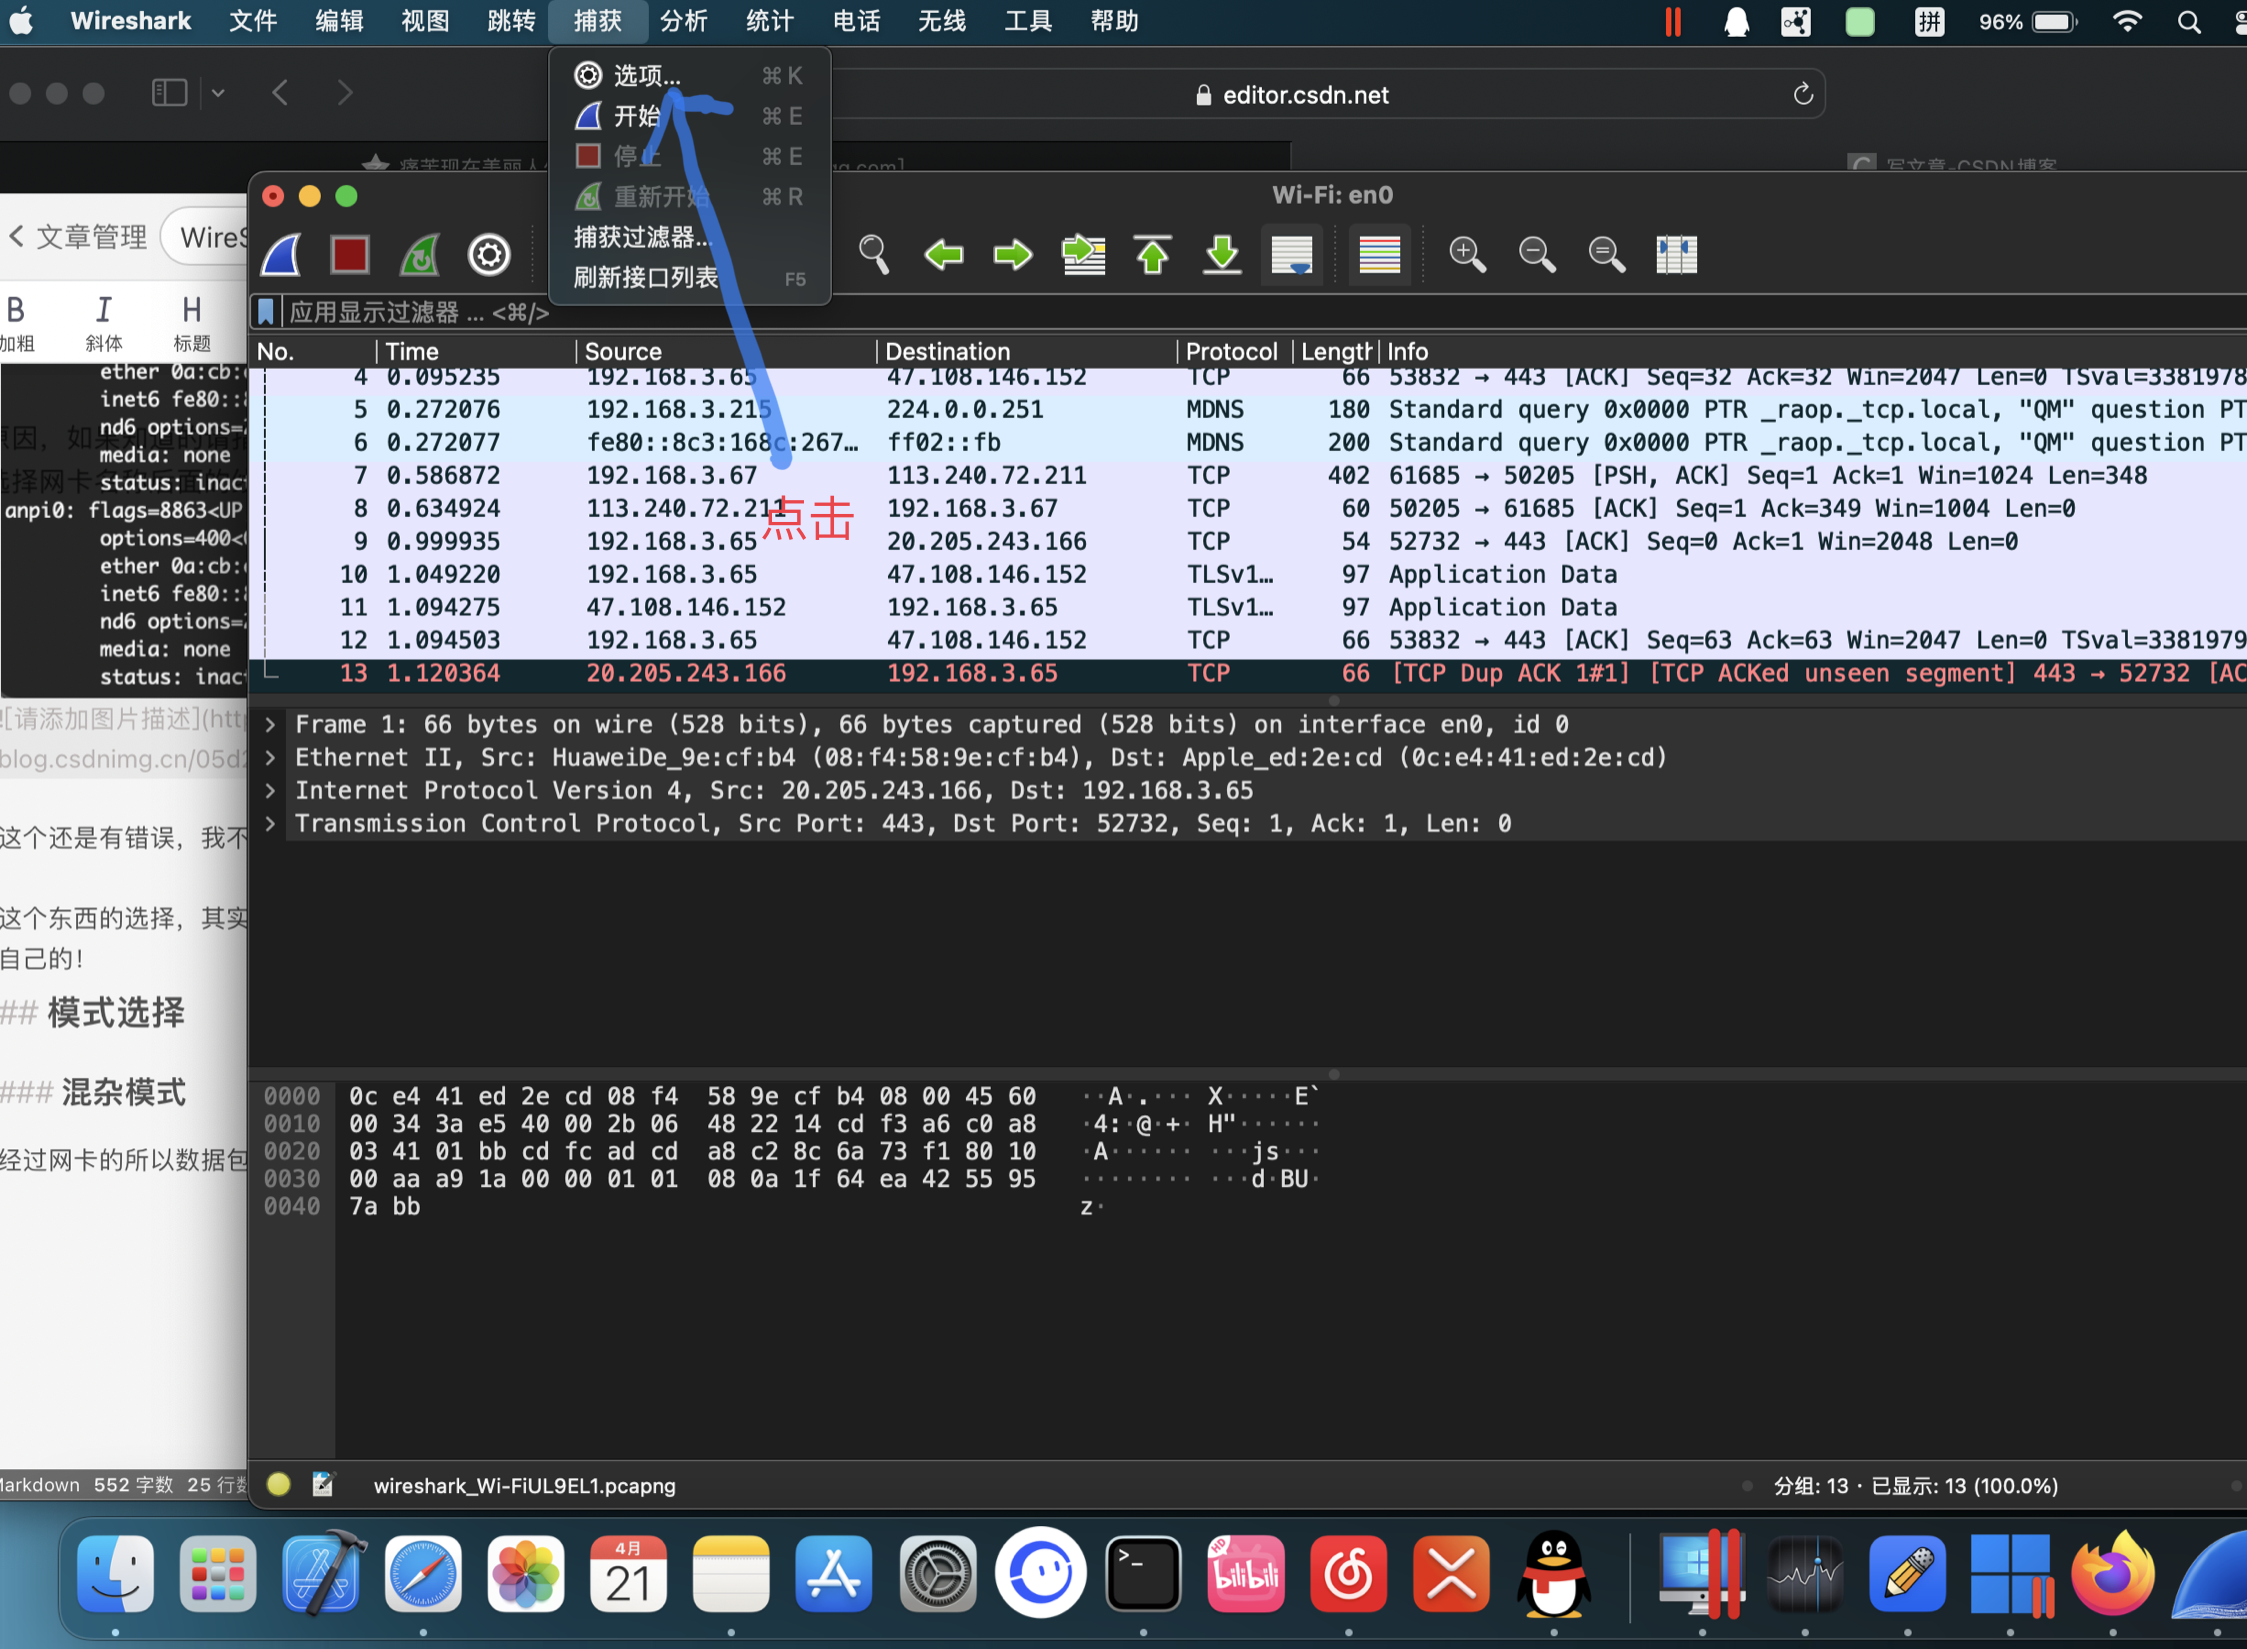Click zoom in magnifier toolbar icon
This screenshot has height=1649, width=2247.
pyautogui.click(x=1467, y=254)
